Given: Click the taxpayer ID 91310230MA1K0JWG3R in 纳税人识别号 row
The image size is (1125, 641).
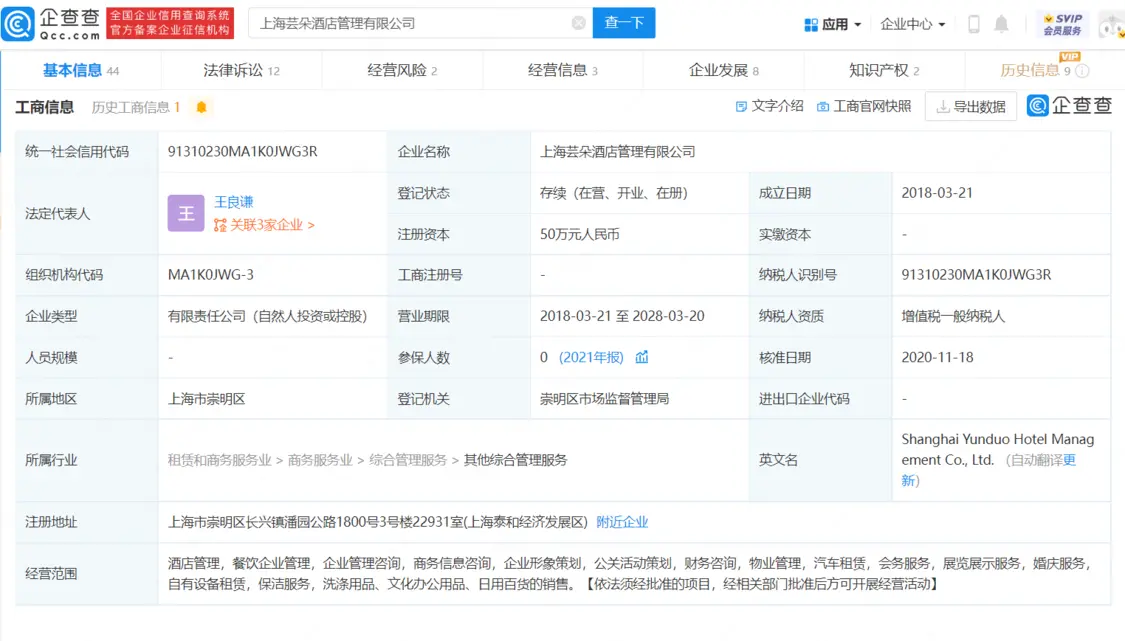Looking at the screenshot, I should (976, 274).
